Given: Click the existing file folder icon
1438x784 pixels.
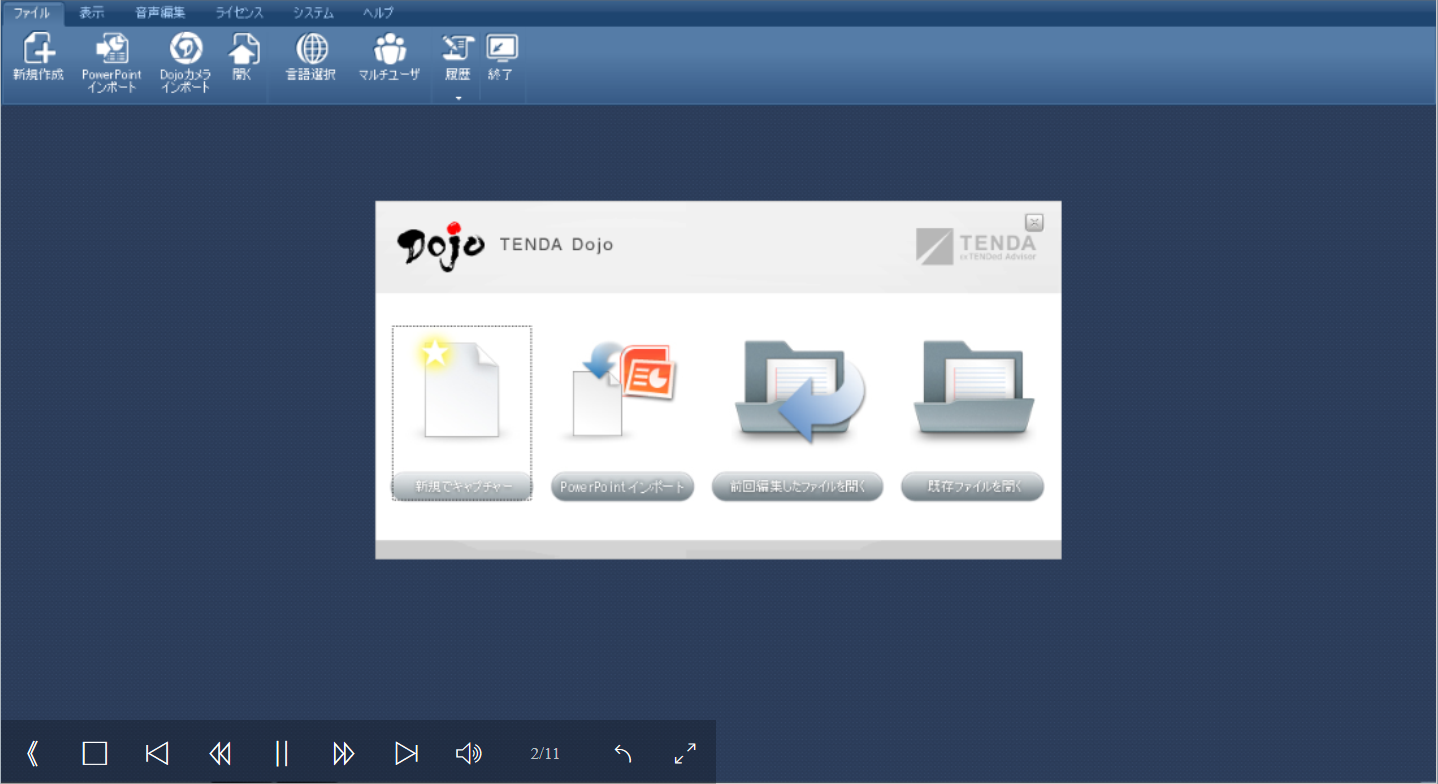Looking at the screenshot, I should (974, 388).
